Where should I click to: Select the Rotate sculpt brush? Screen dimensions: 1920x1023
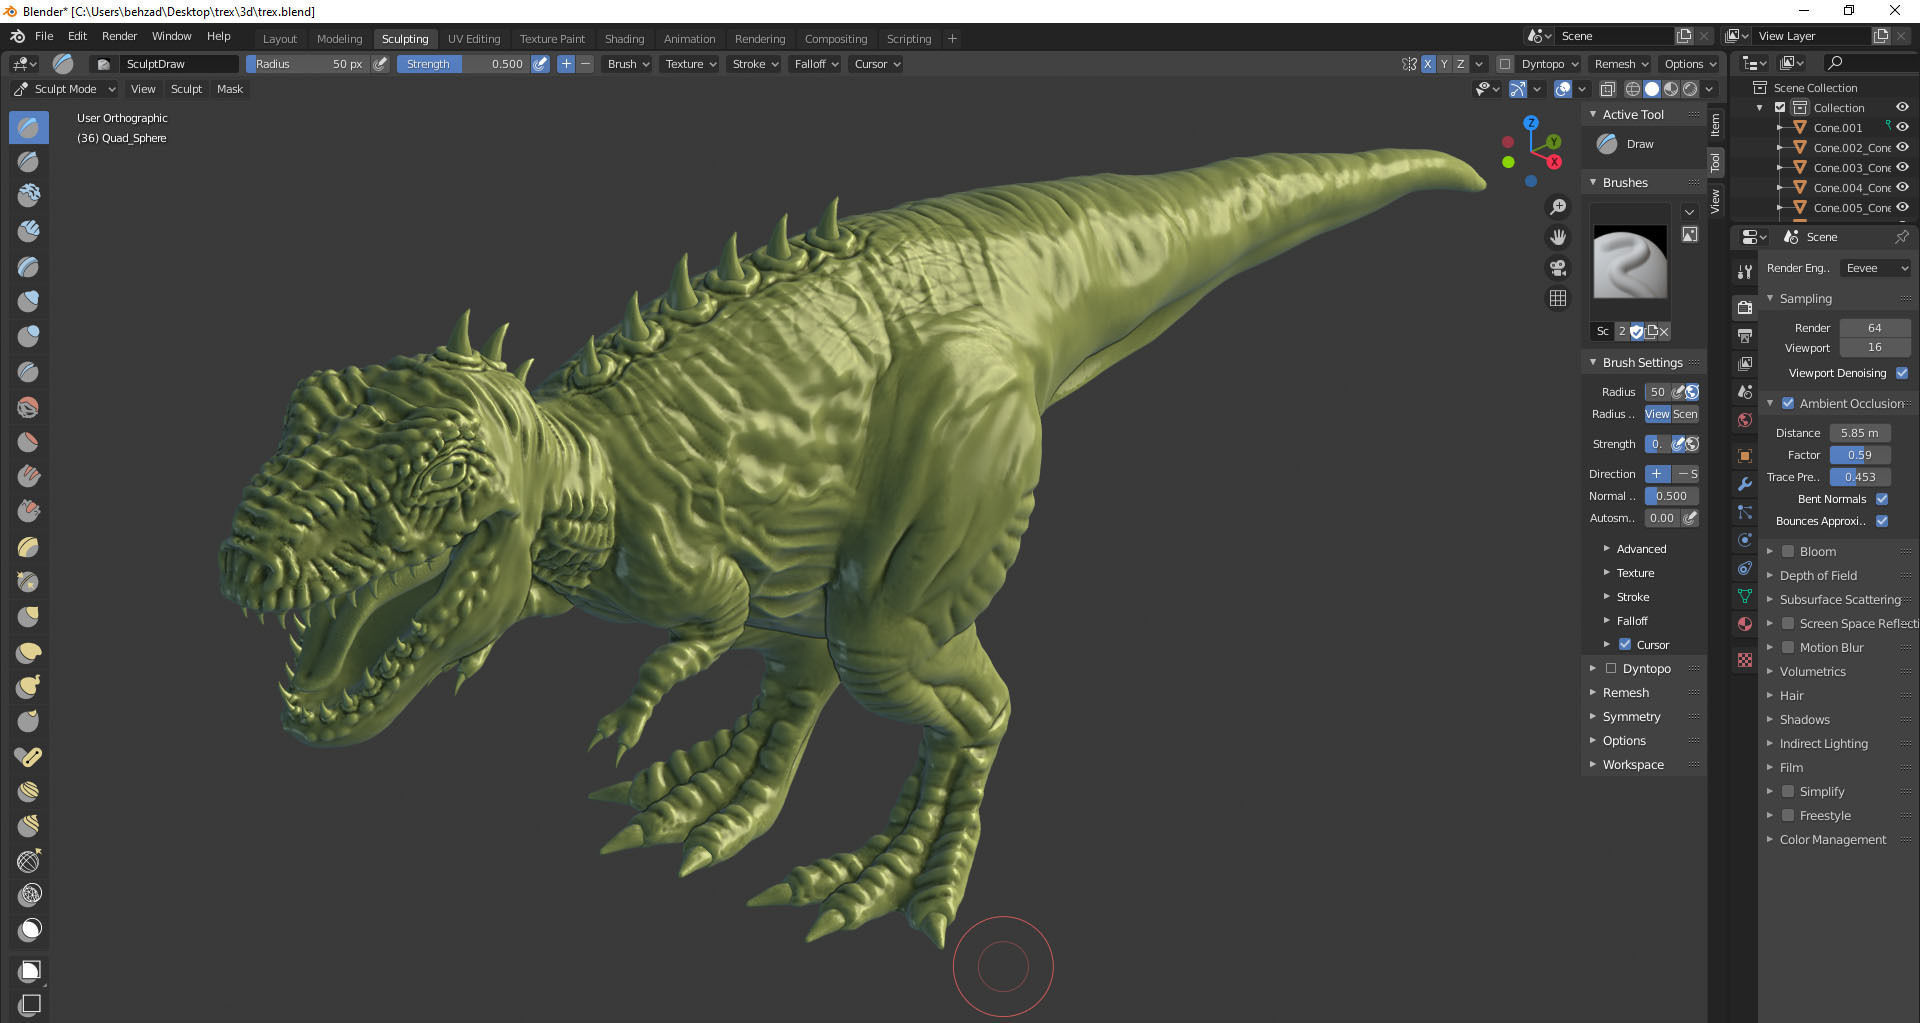point(29,826)
